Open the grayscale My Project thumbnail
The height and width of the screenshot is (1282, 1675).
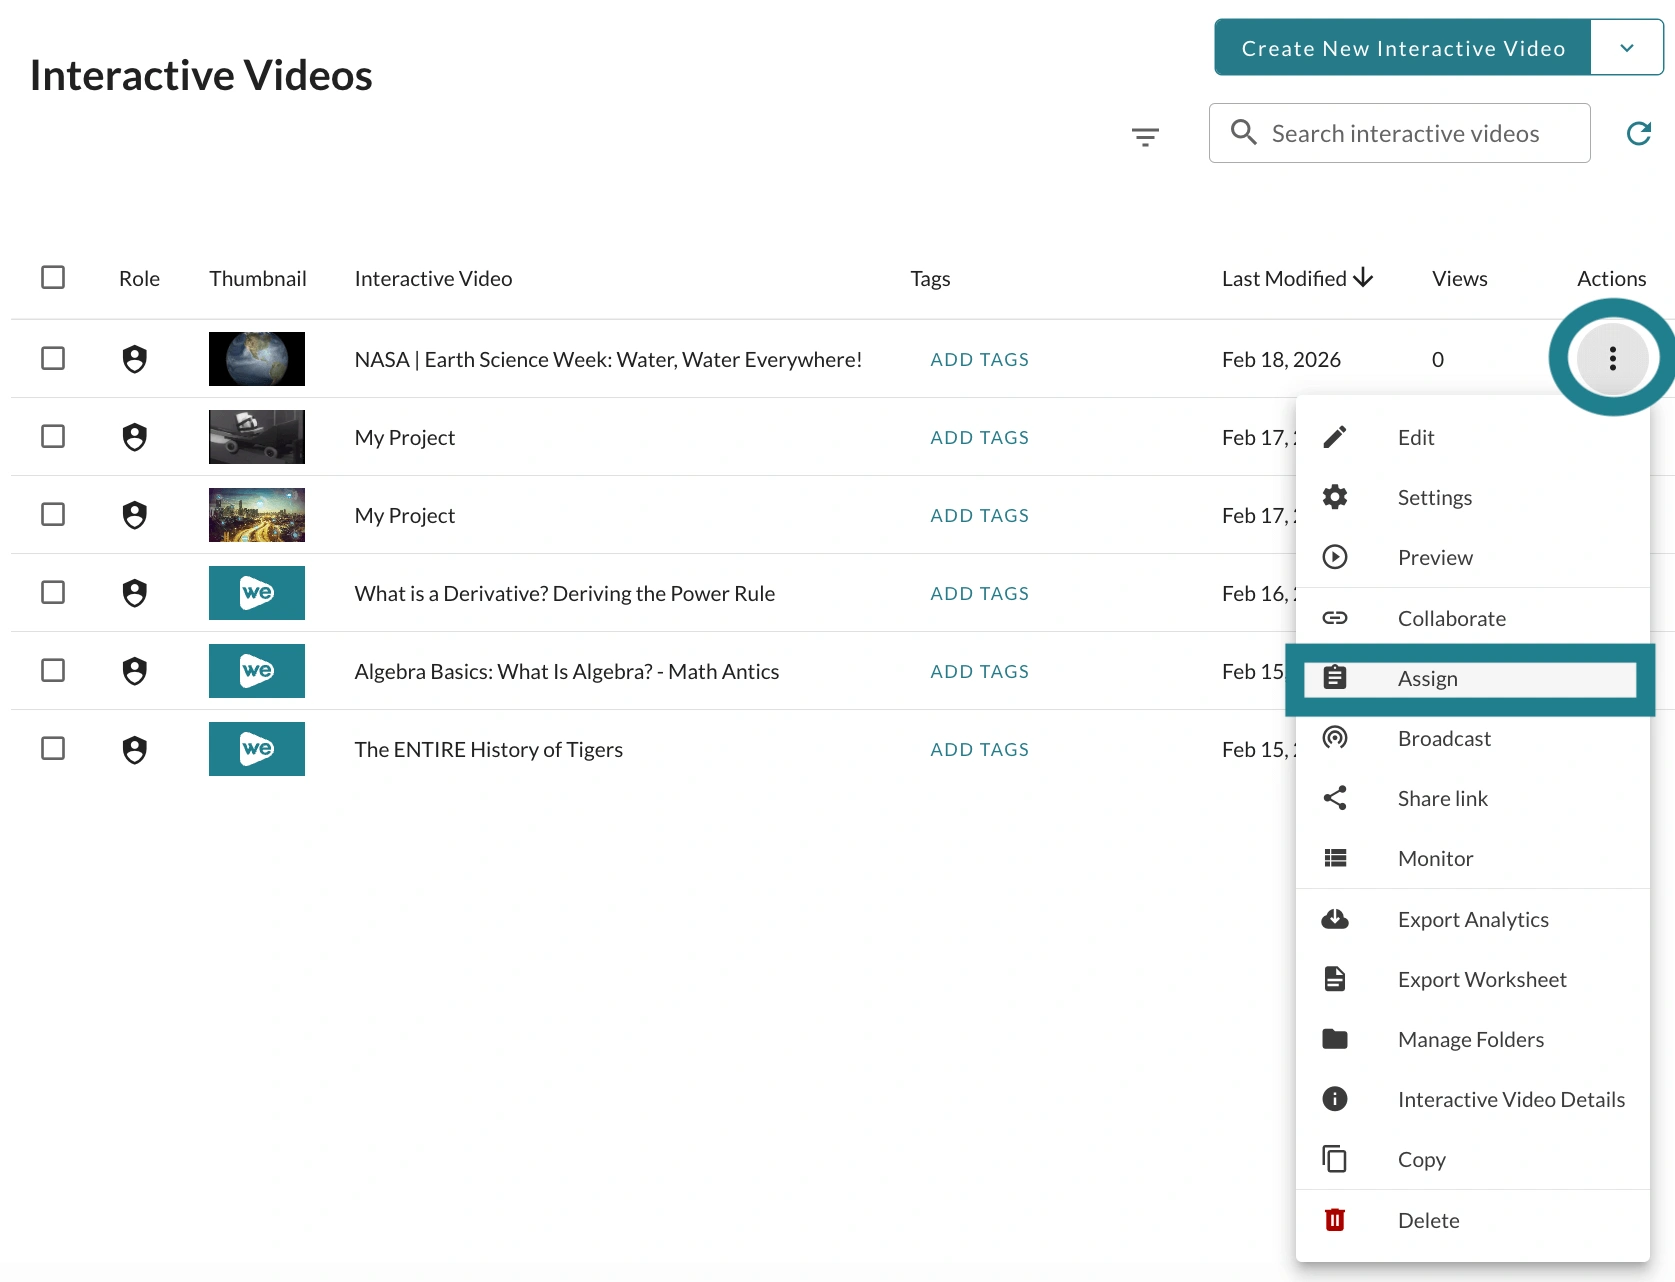257,437
